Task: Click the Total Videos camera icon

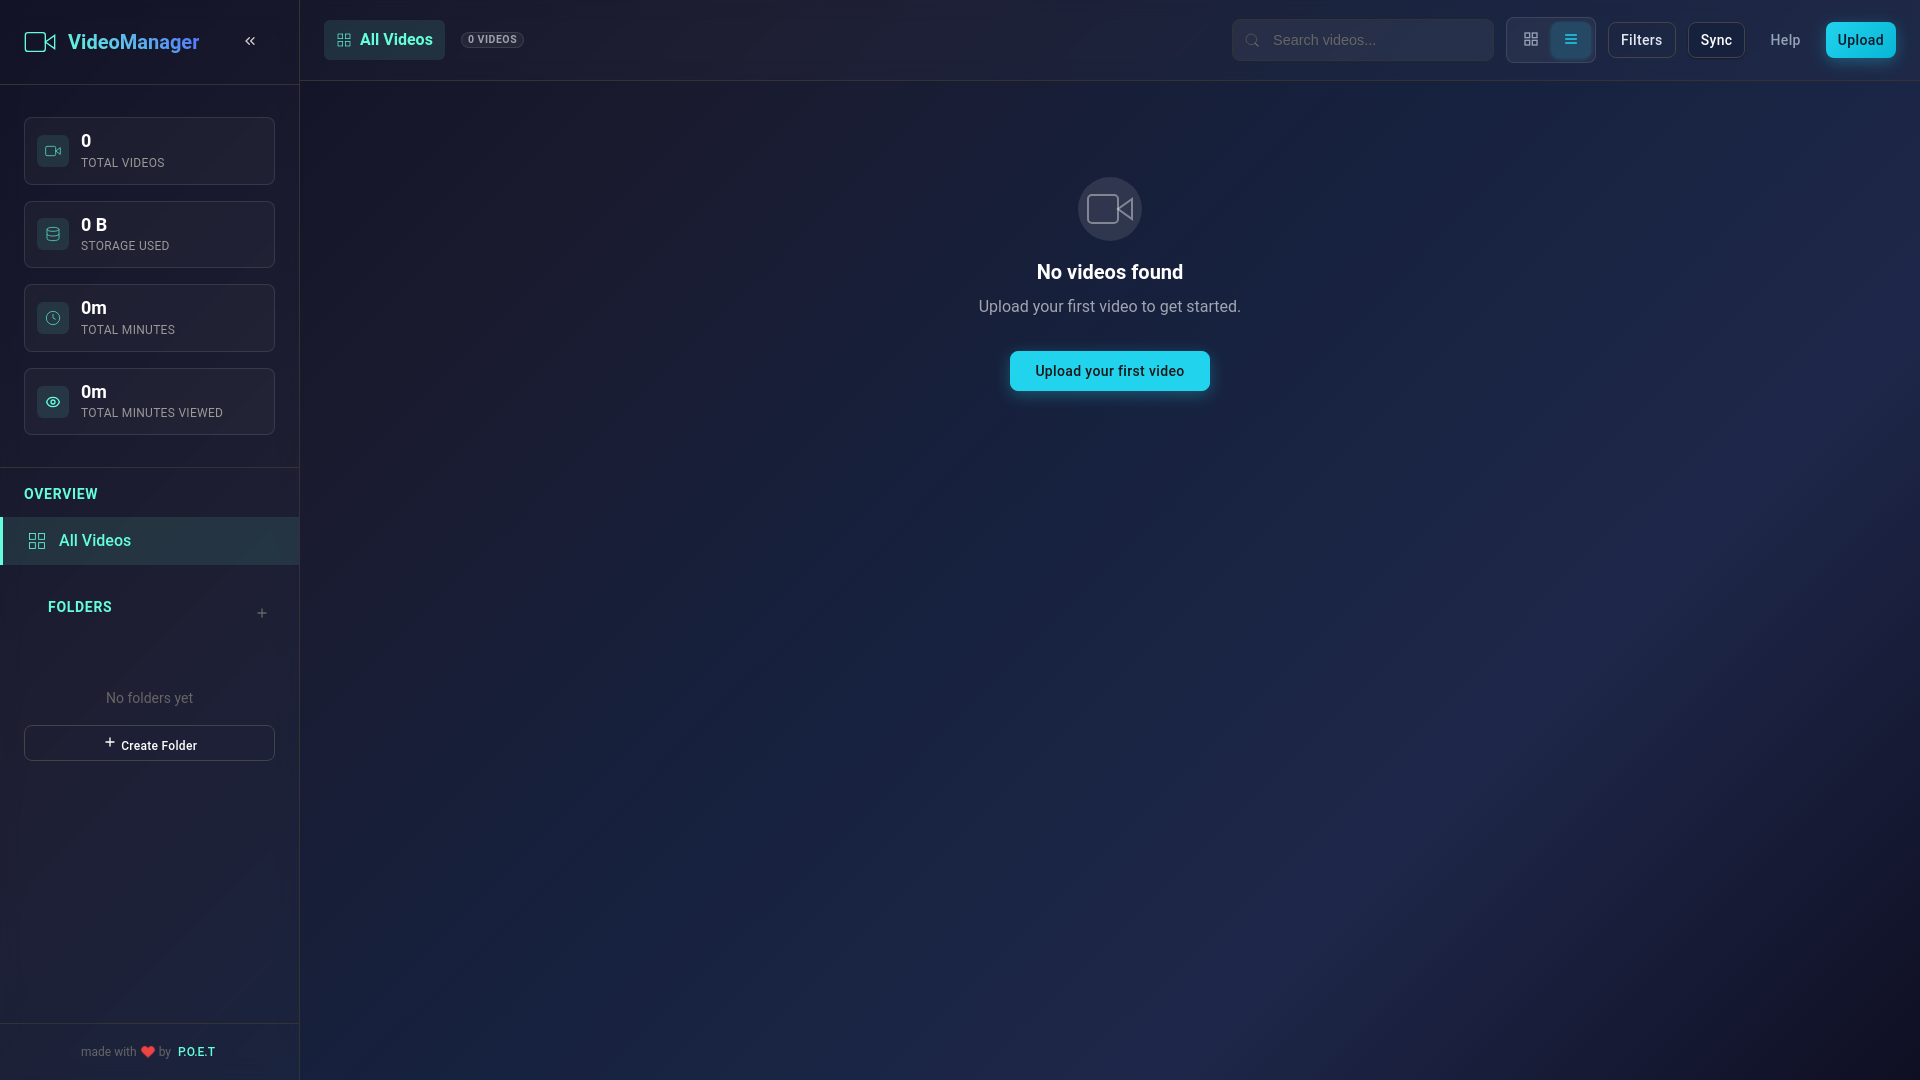Action: click(53, 151)
